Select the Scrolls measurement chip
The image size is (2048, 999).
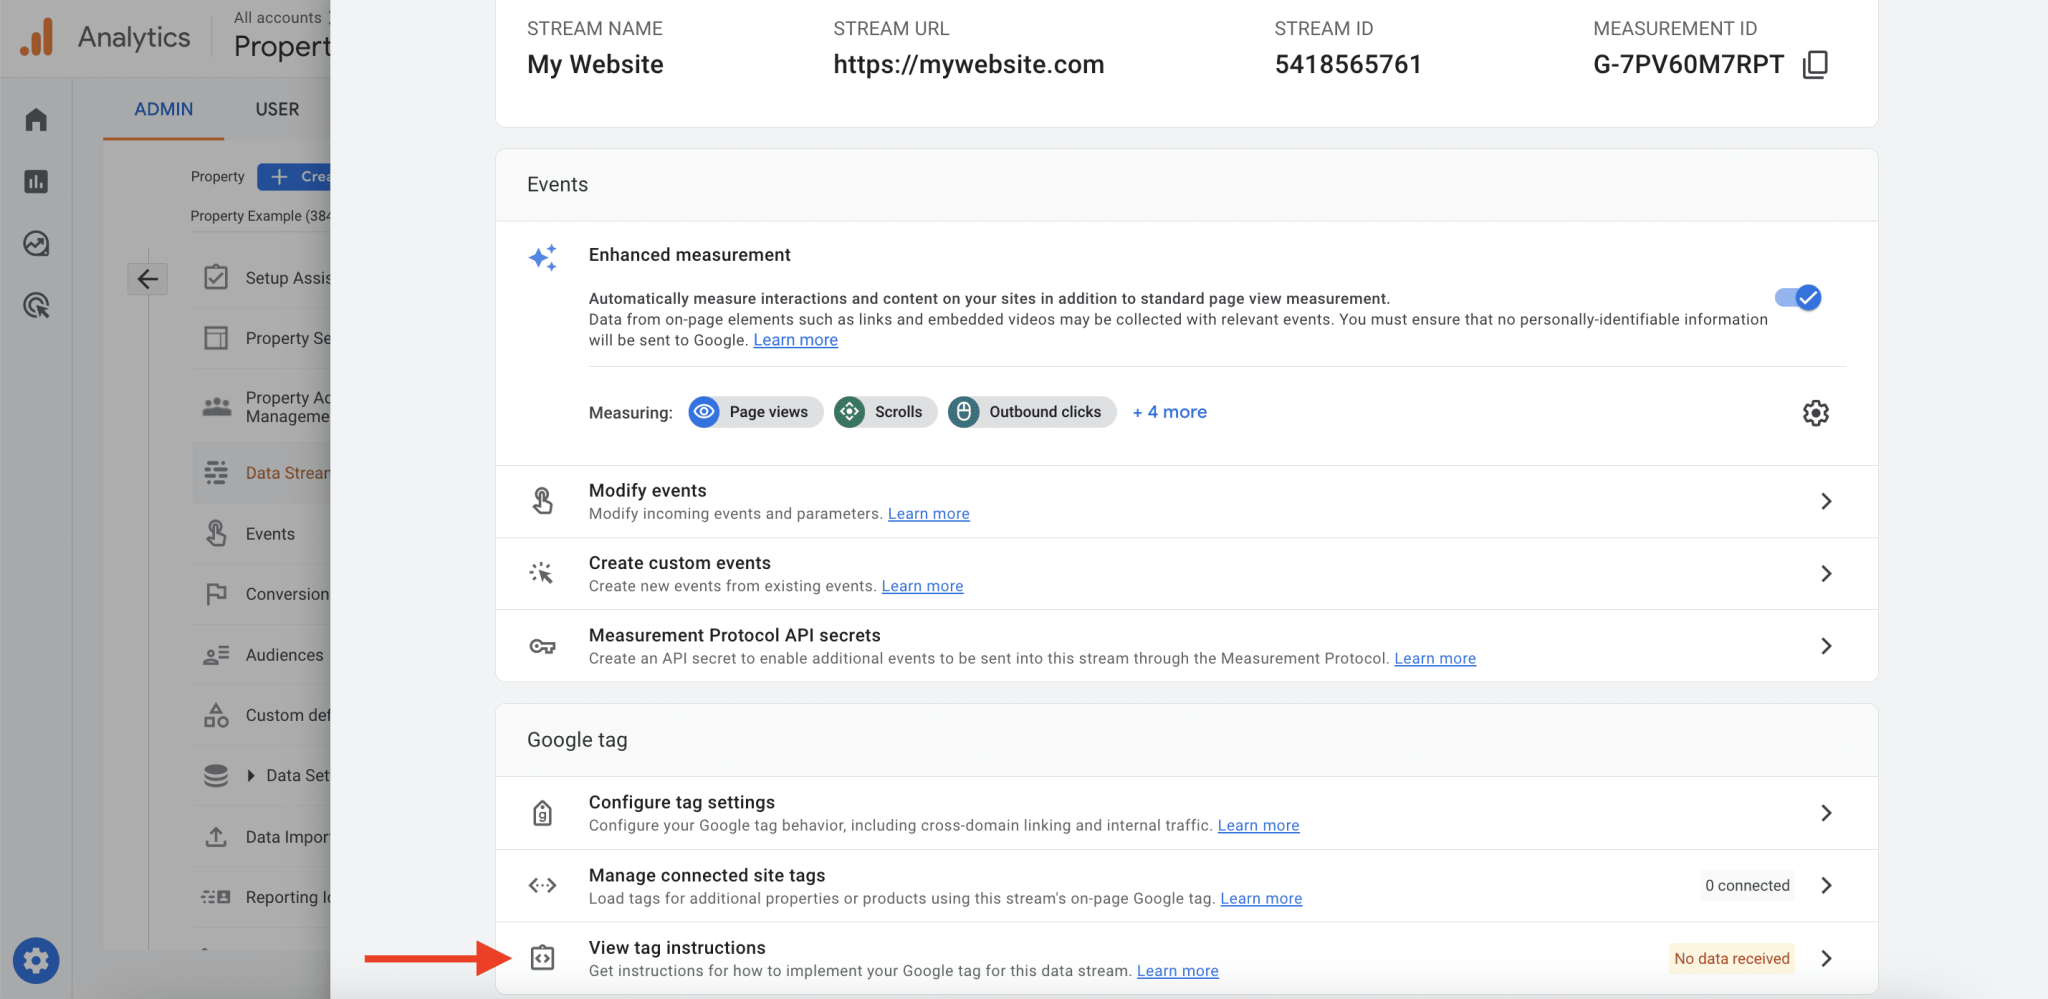tap(884, 411)
